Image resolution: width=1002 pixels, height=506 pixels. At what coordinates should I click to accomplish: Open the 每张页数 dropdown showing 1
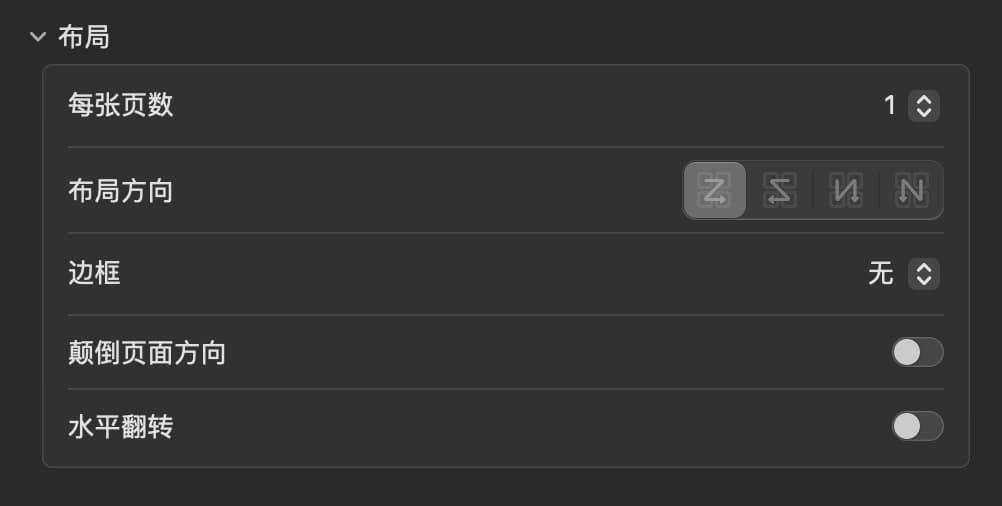click(910, 106)
